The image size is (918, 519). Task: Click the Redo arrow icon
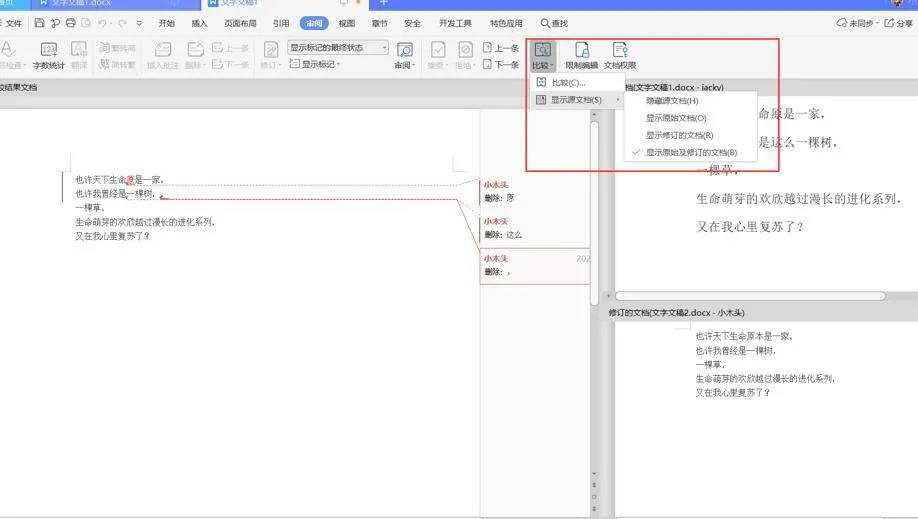[122, 23]
